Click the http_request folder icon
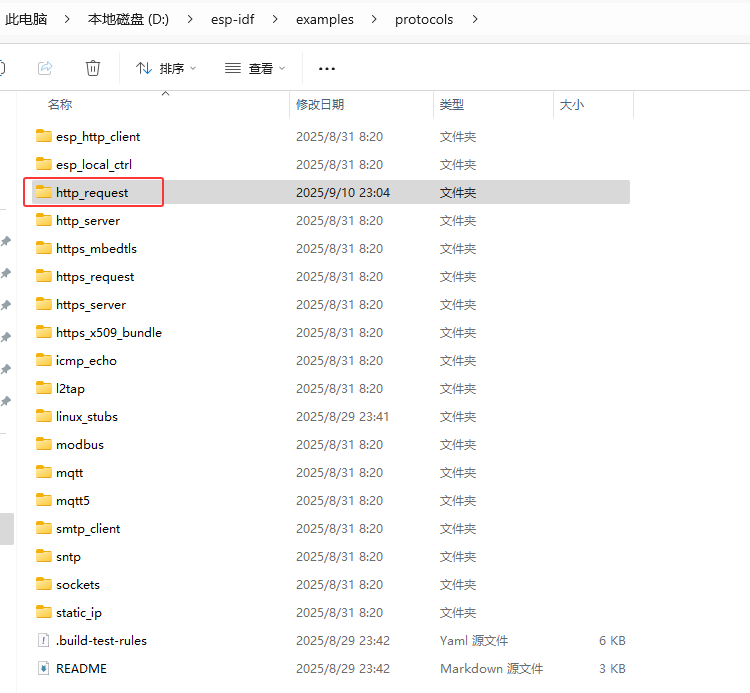 (44, 192)
